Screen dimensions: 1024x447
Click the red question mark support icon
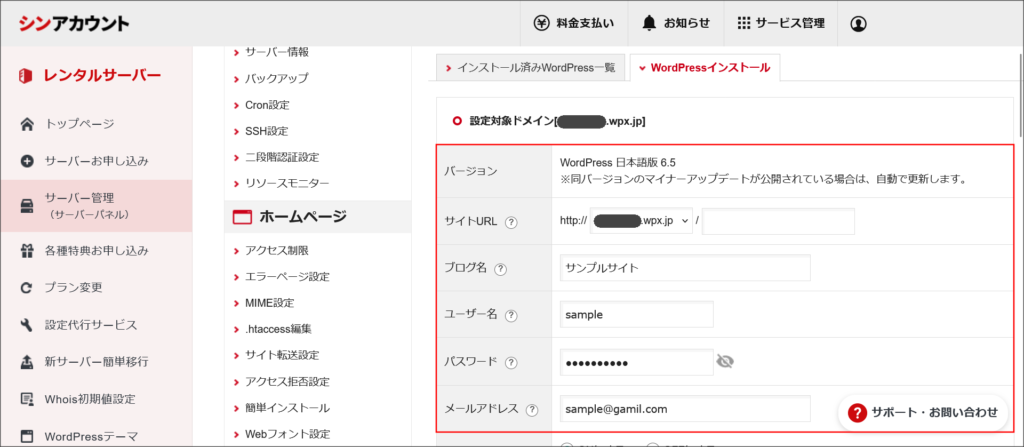point(857,412)
